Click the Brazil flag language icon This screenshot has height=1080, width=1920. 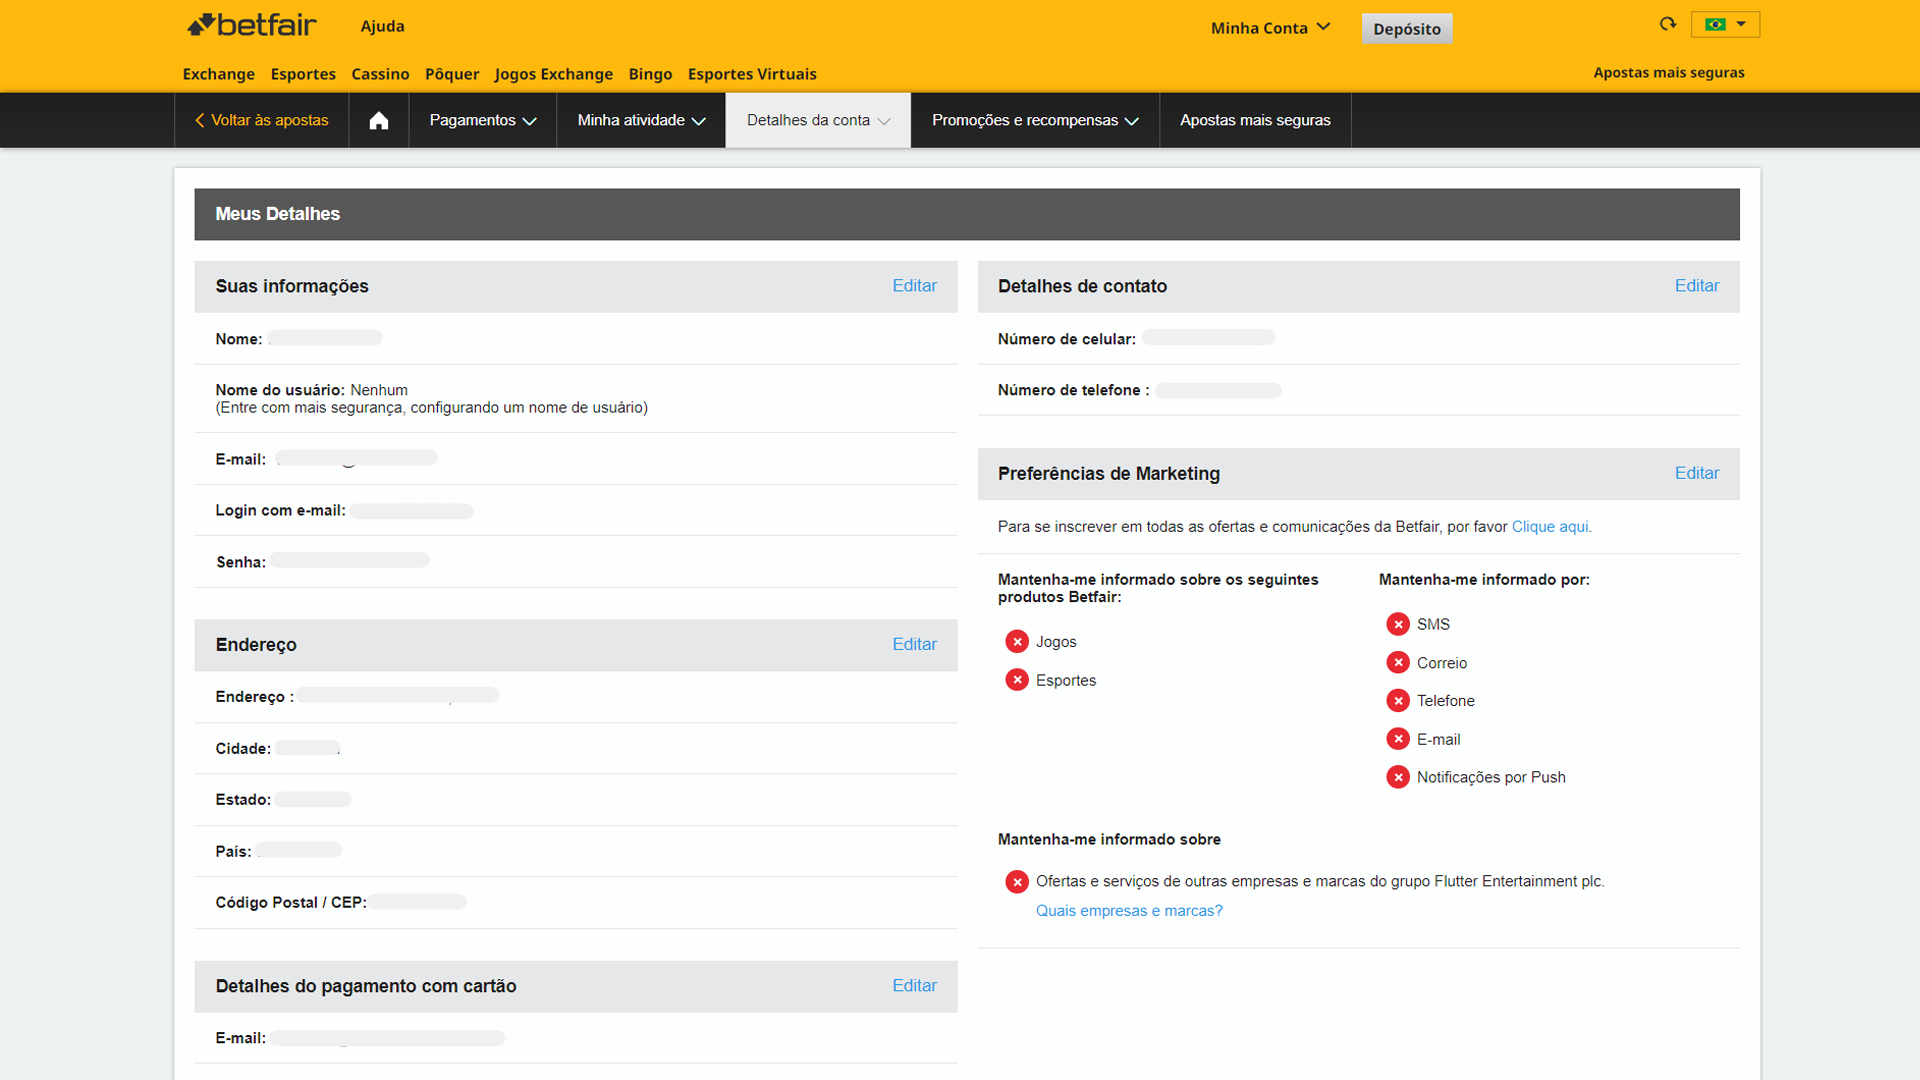click(1716, 24)
